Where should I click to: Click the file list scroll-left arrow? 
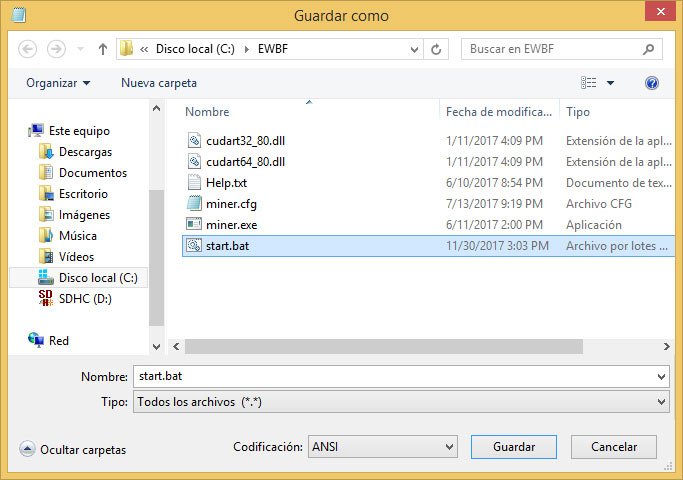pyautogui.click(x=176, y=347)
